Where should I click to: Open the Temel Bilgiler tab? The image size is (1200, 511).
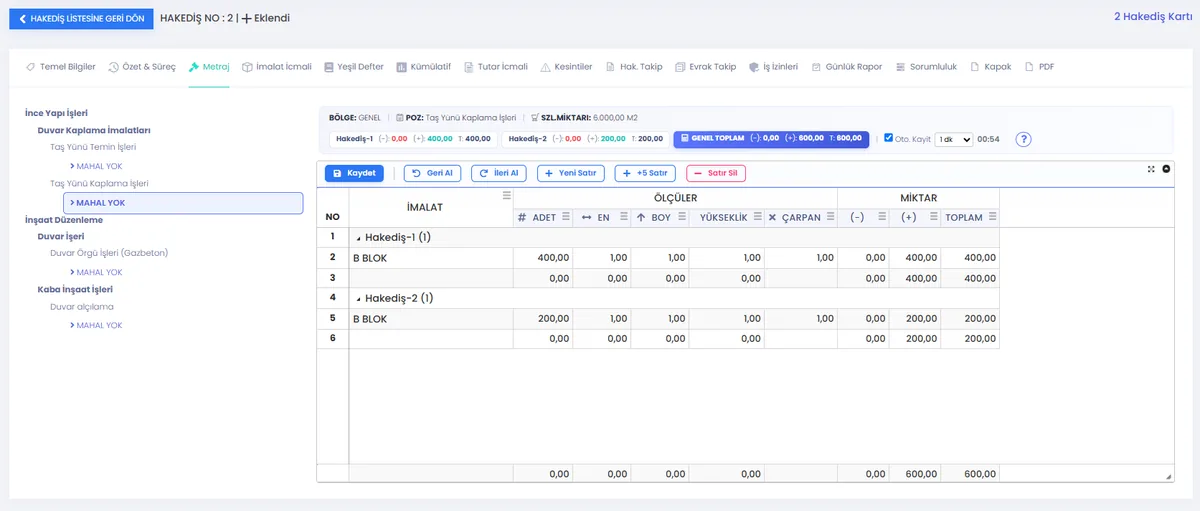coord(61,67)
